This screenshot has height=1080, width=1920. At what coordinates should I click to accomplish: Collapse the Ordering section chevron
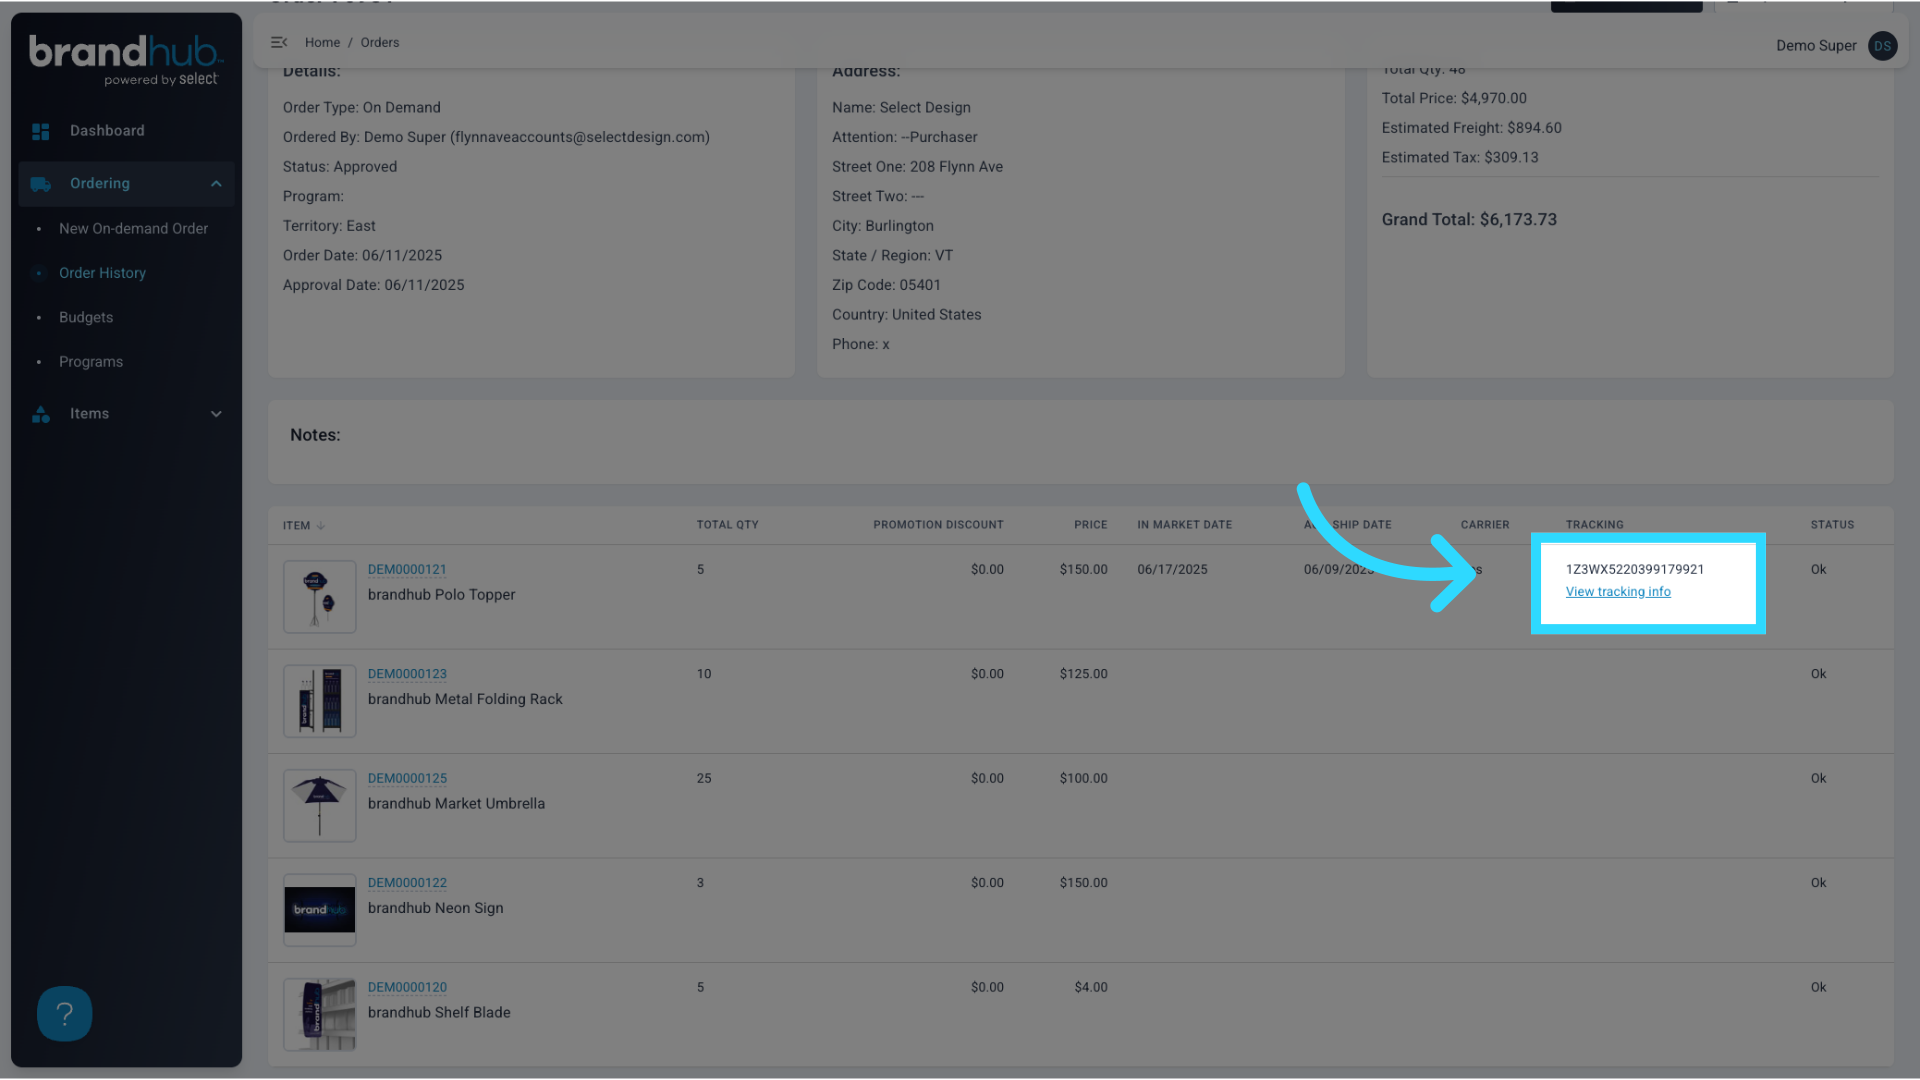(216, 184)
